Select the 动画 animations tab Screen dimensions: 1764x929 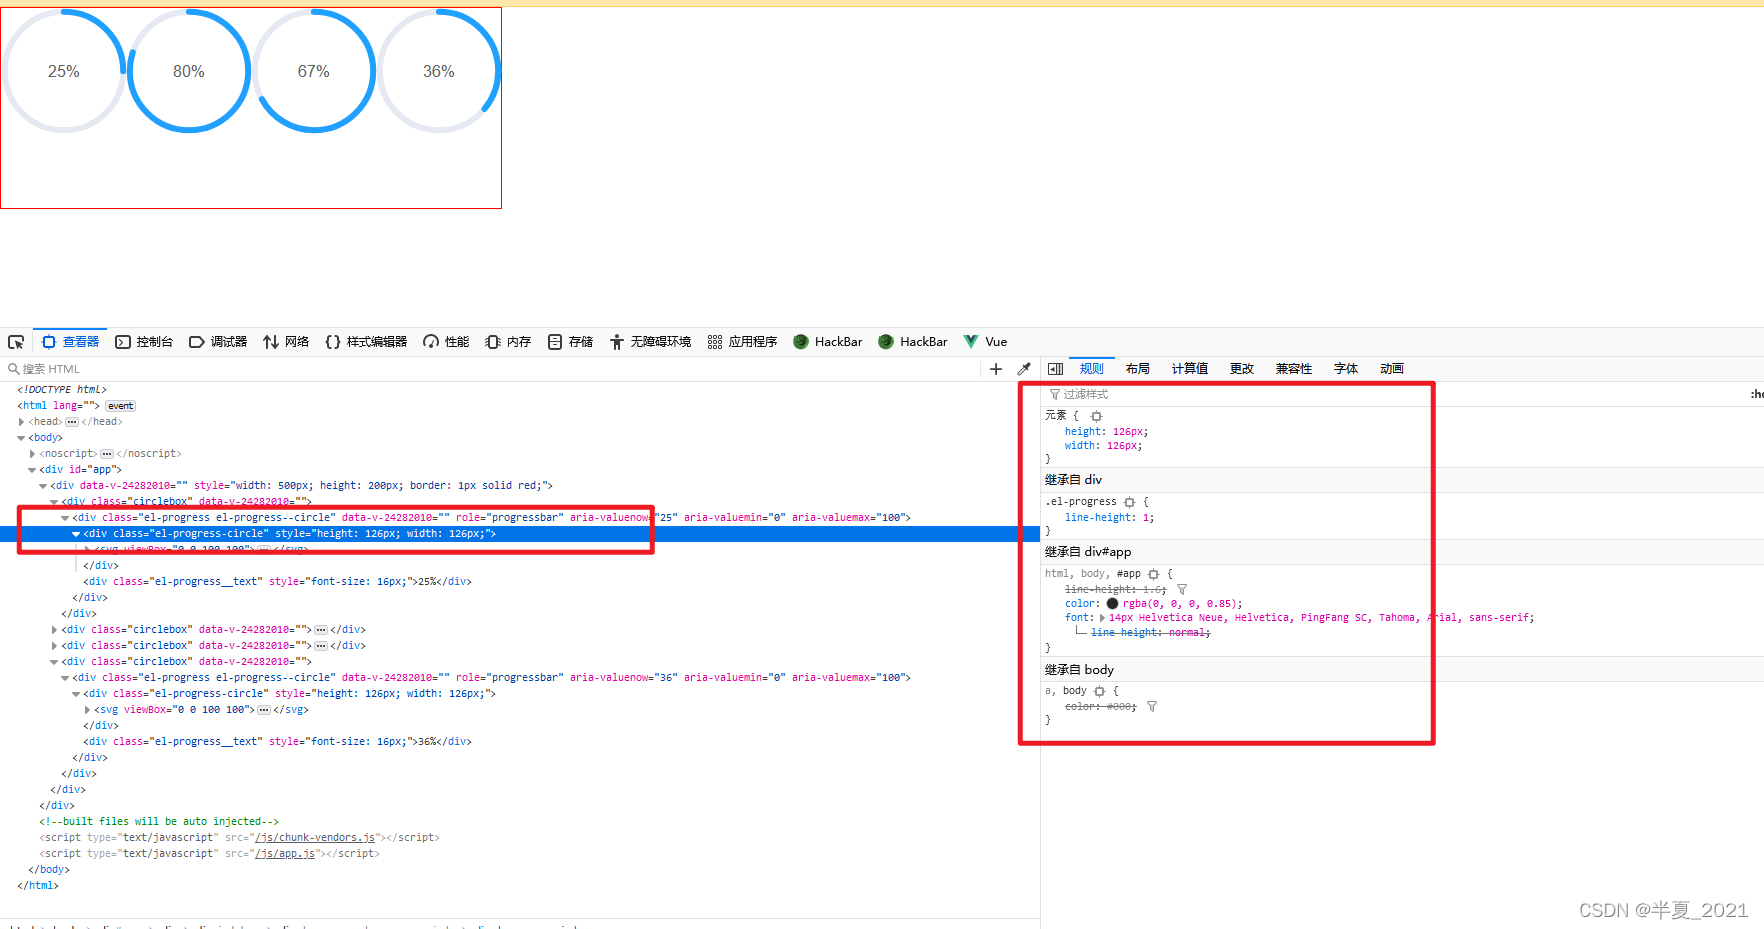pyautogui.click(x=1392, y=369)
